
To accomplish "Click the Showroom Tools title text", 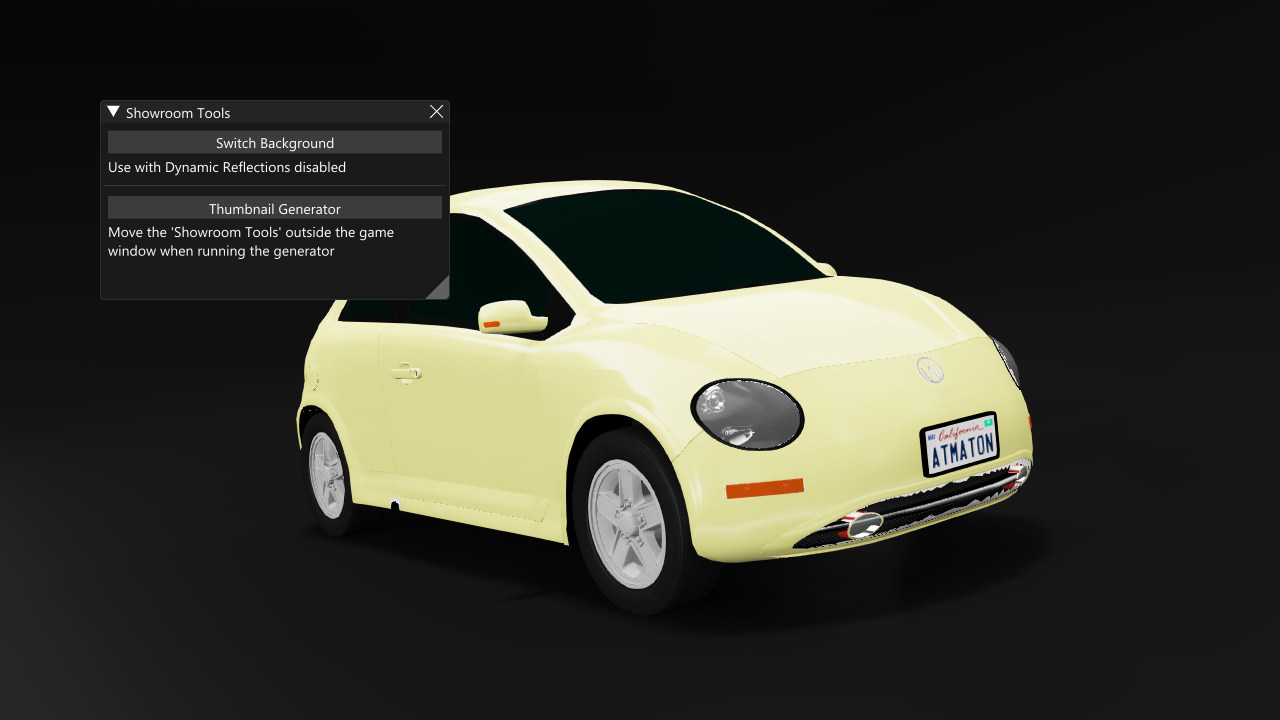I will [176, 112].
